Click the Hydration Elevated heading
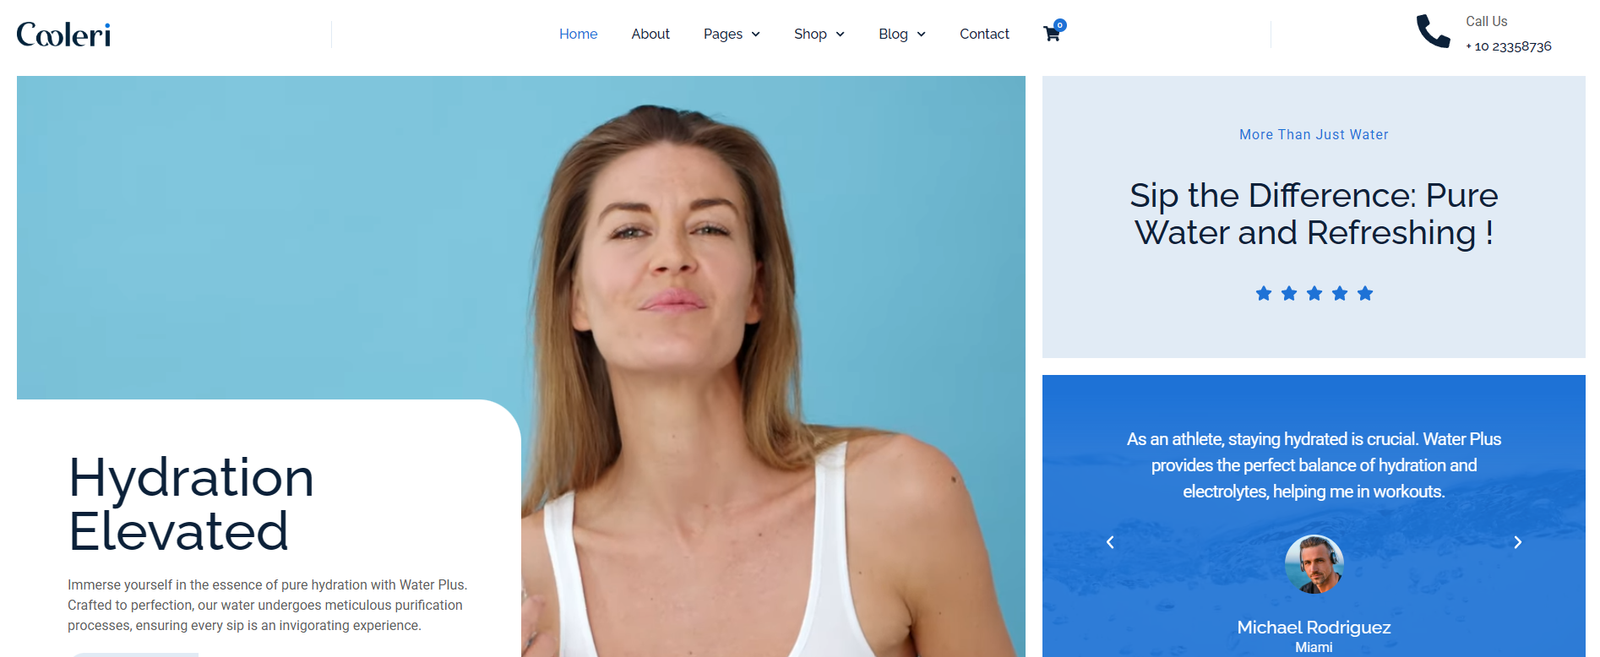Viewport: 1600px width, 657px height. point(191,504)
